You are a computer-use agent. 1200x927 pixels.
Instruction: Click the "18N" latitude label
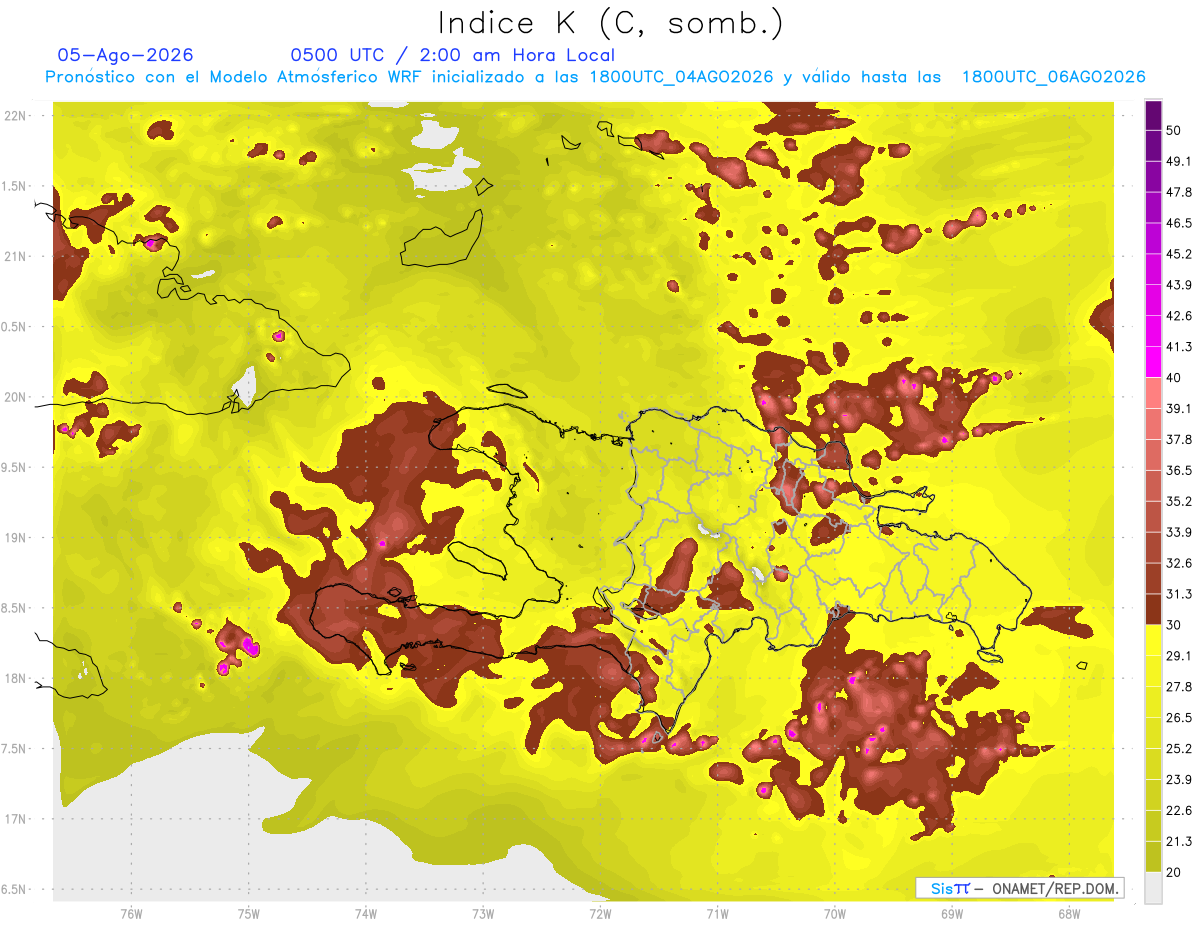click(17, 678)
